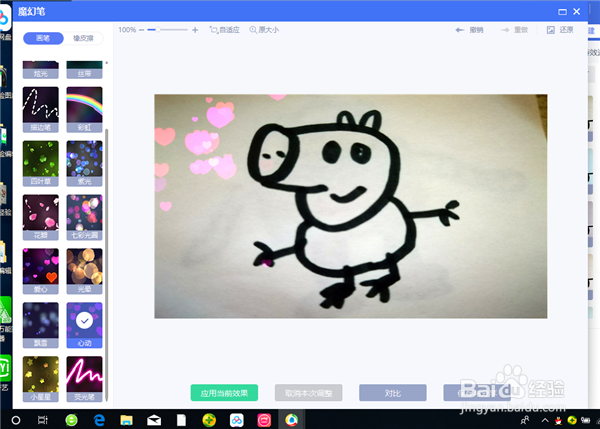Screen dimensions: 600x429
Task: Select the 七彩光圆 colorful circles brush
Action: (x=85, y=217)
